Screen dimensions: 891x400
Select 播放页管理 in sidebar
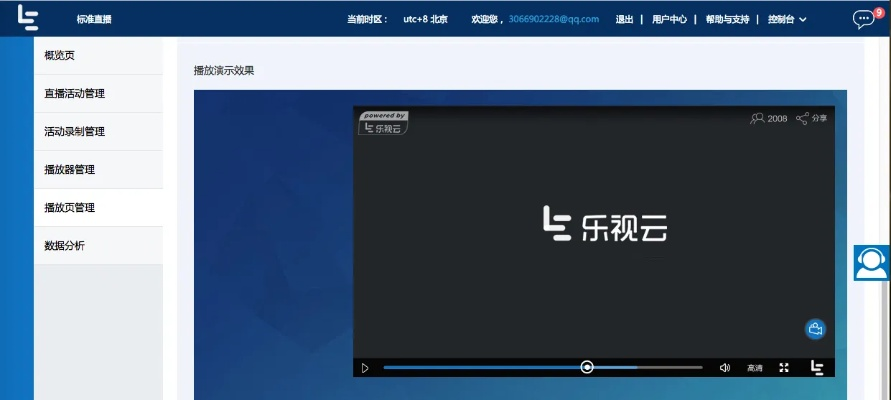(98, 208)
